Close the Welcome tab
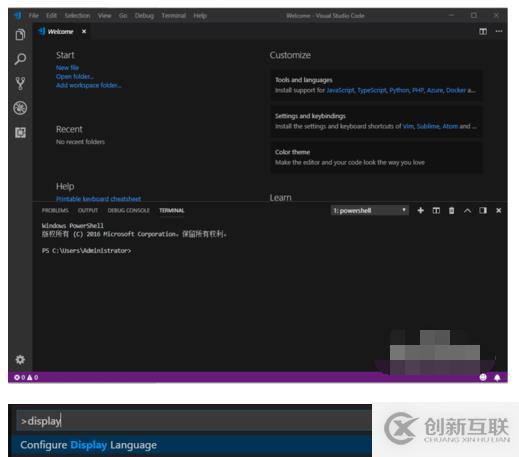Screen dimensions: 519x457 click(84, 31)
